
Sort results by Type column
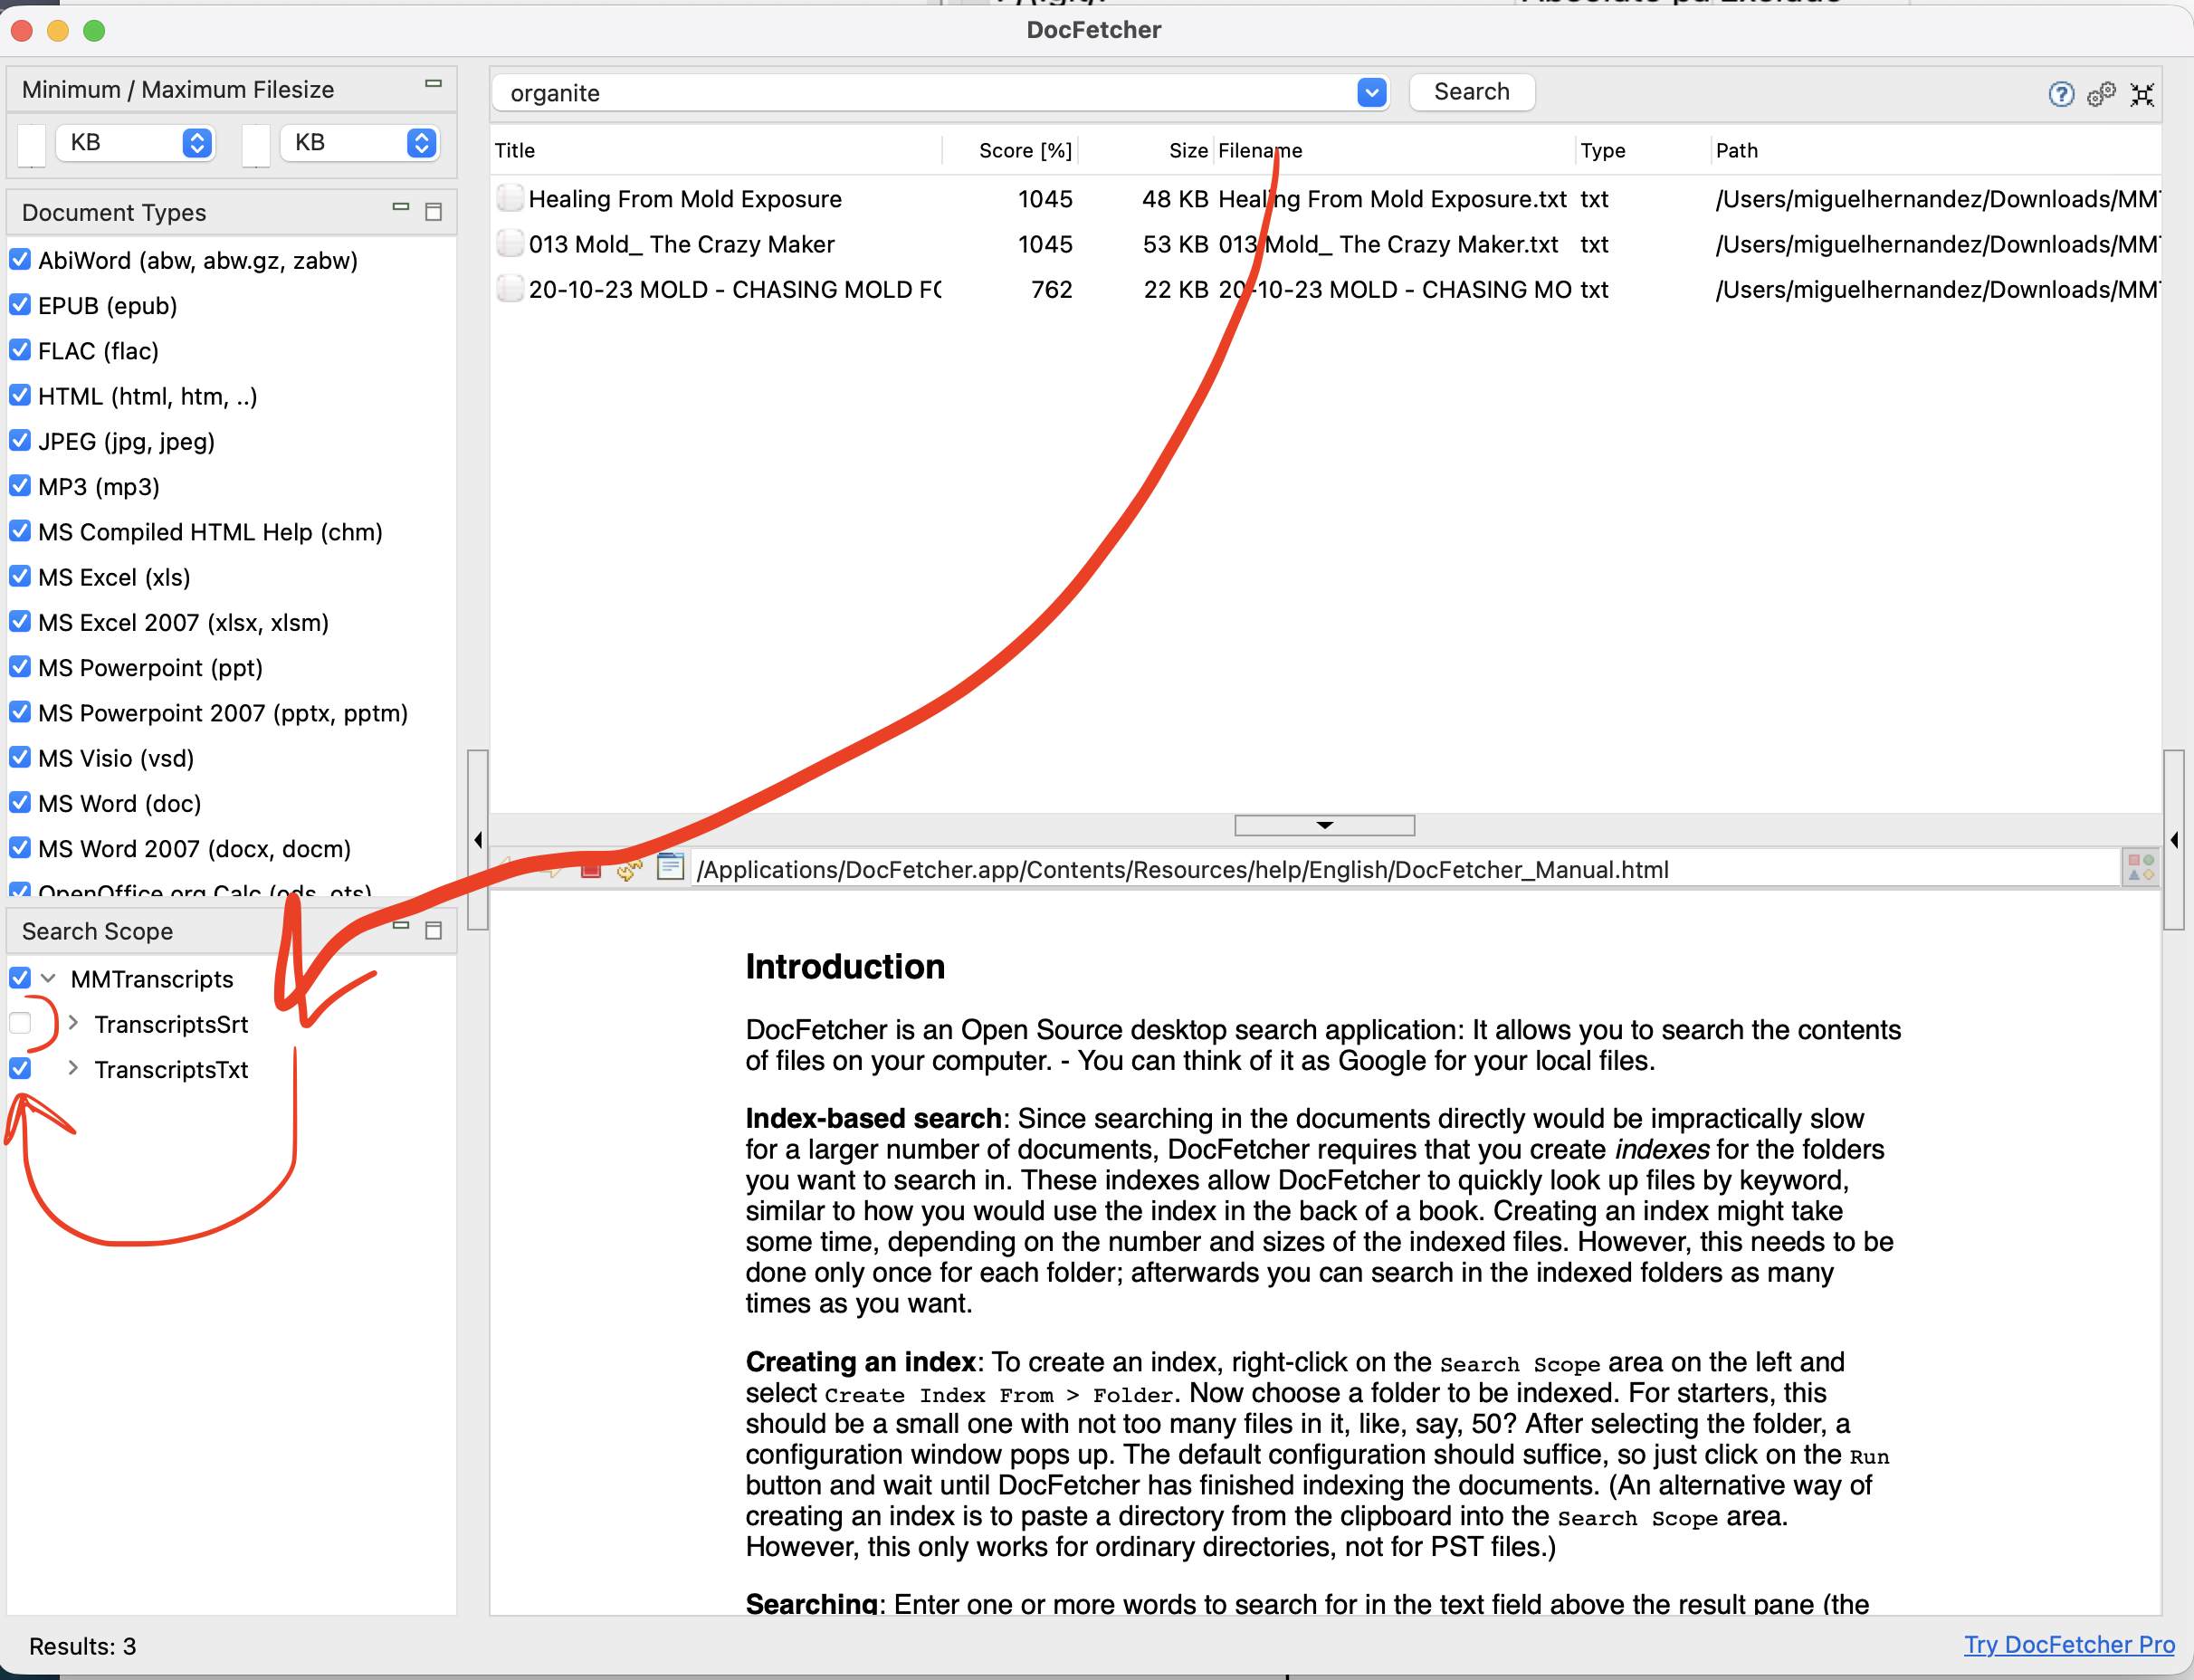point(1642,150)
